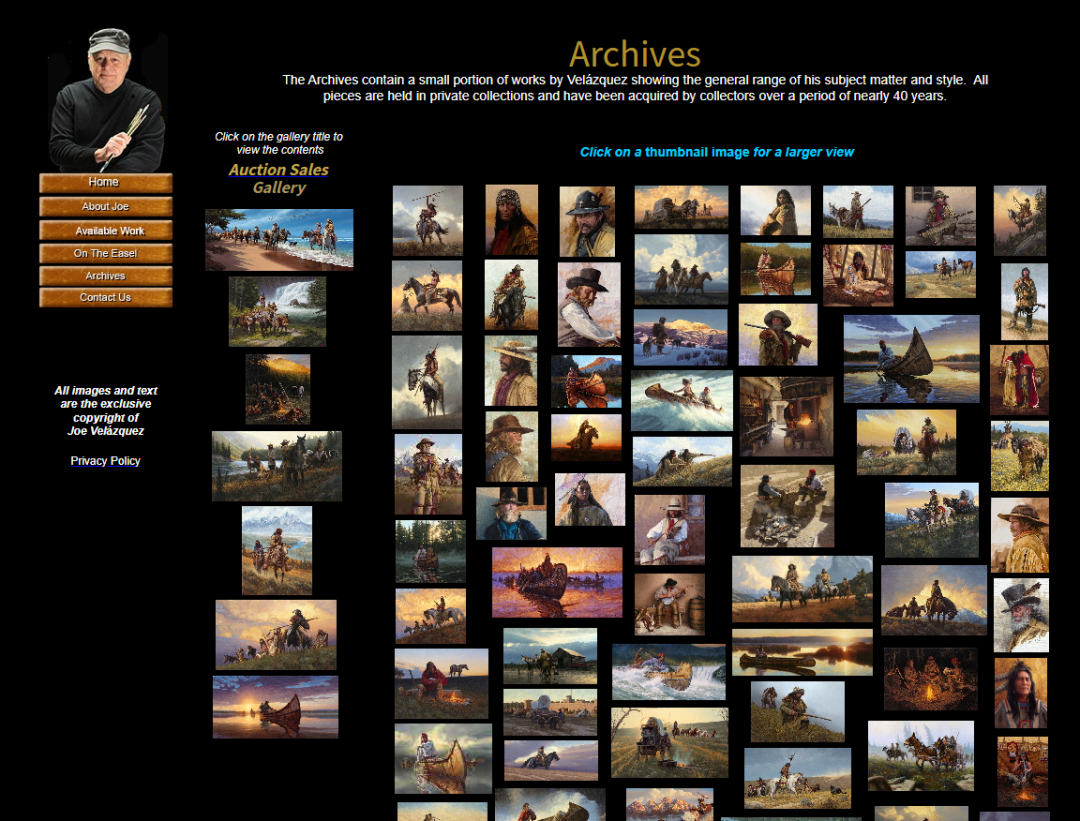Click the Archives navigation button

(105, 276)
